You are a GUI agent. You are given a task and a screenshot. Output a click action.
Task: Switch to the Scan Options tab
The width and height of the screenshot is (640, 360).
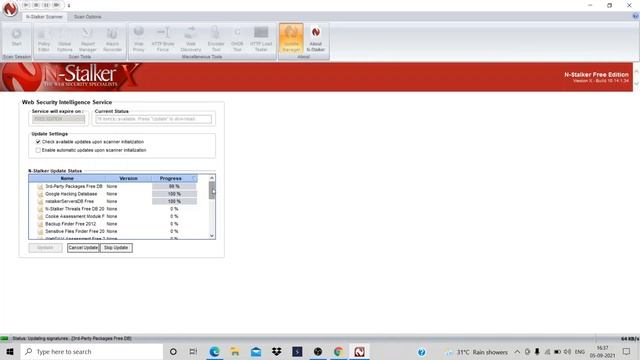[x=87, y=17]
